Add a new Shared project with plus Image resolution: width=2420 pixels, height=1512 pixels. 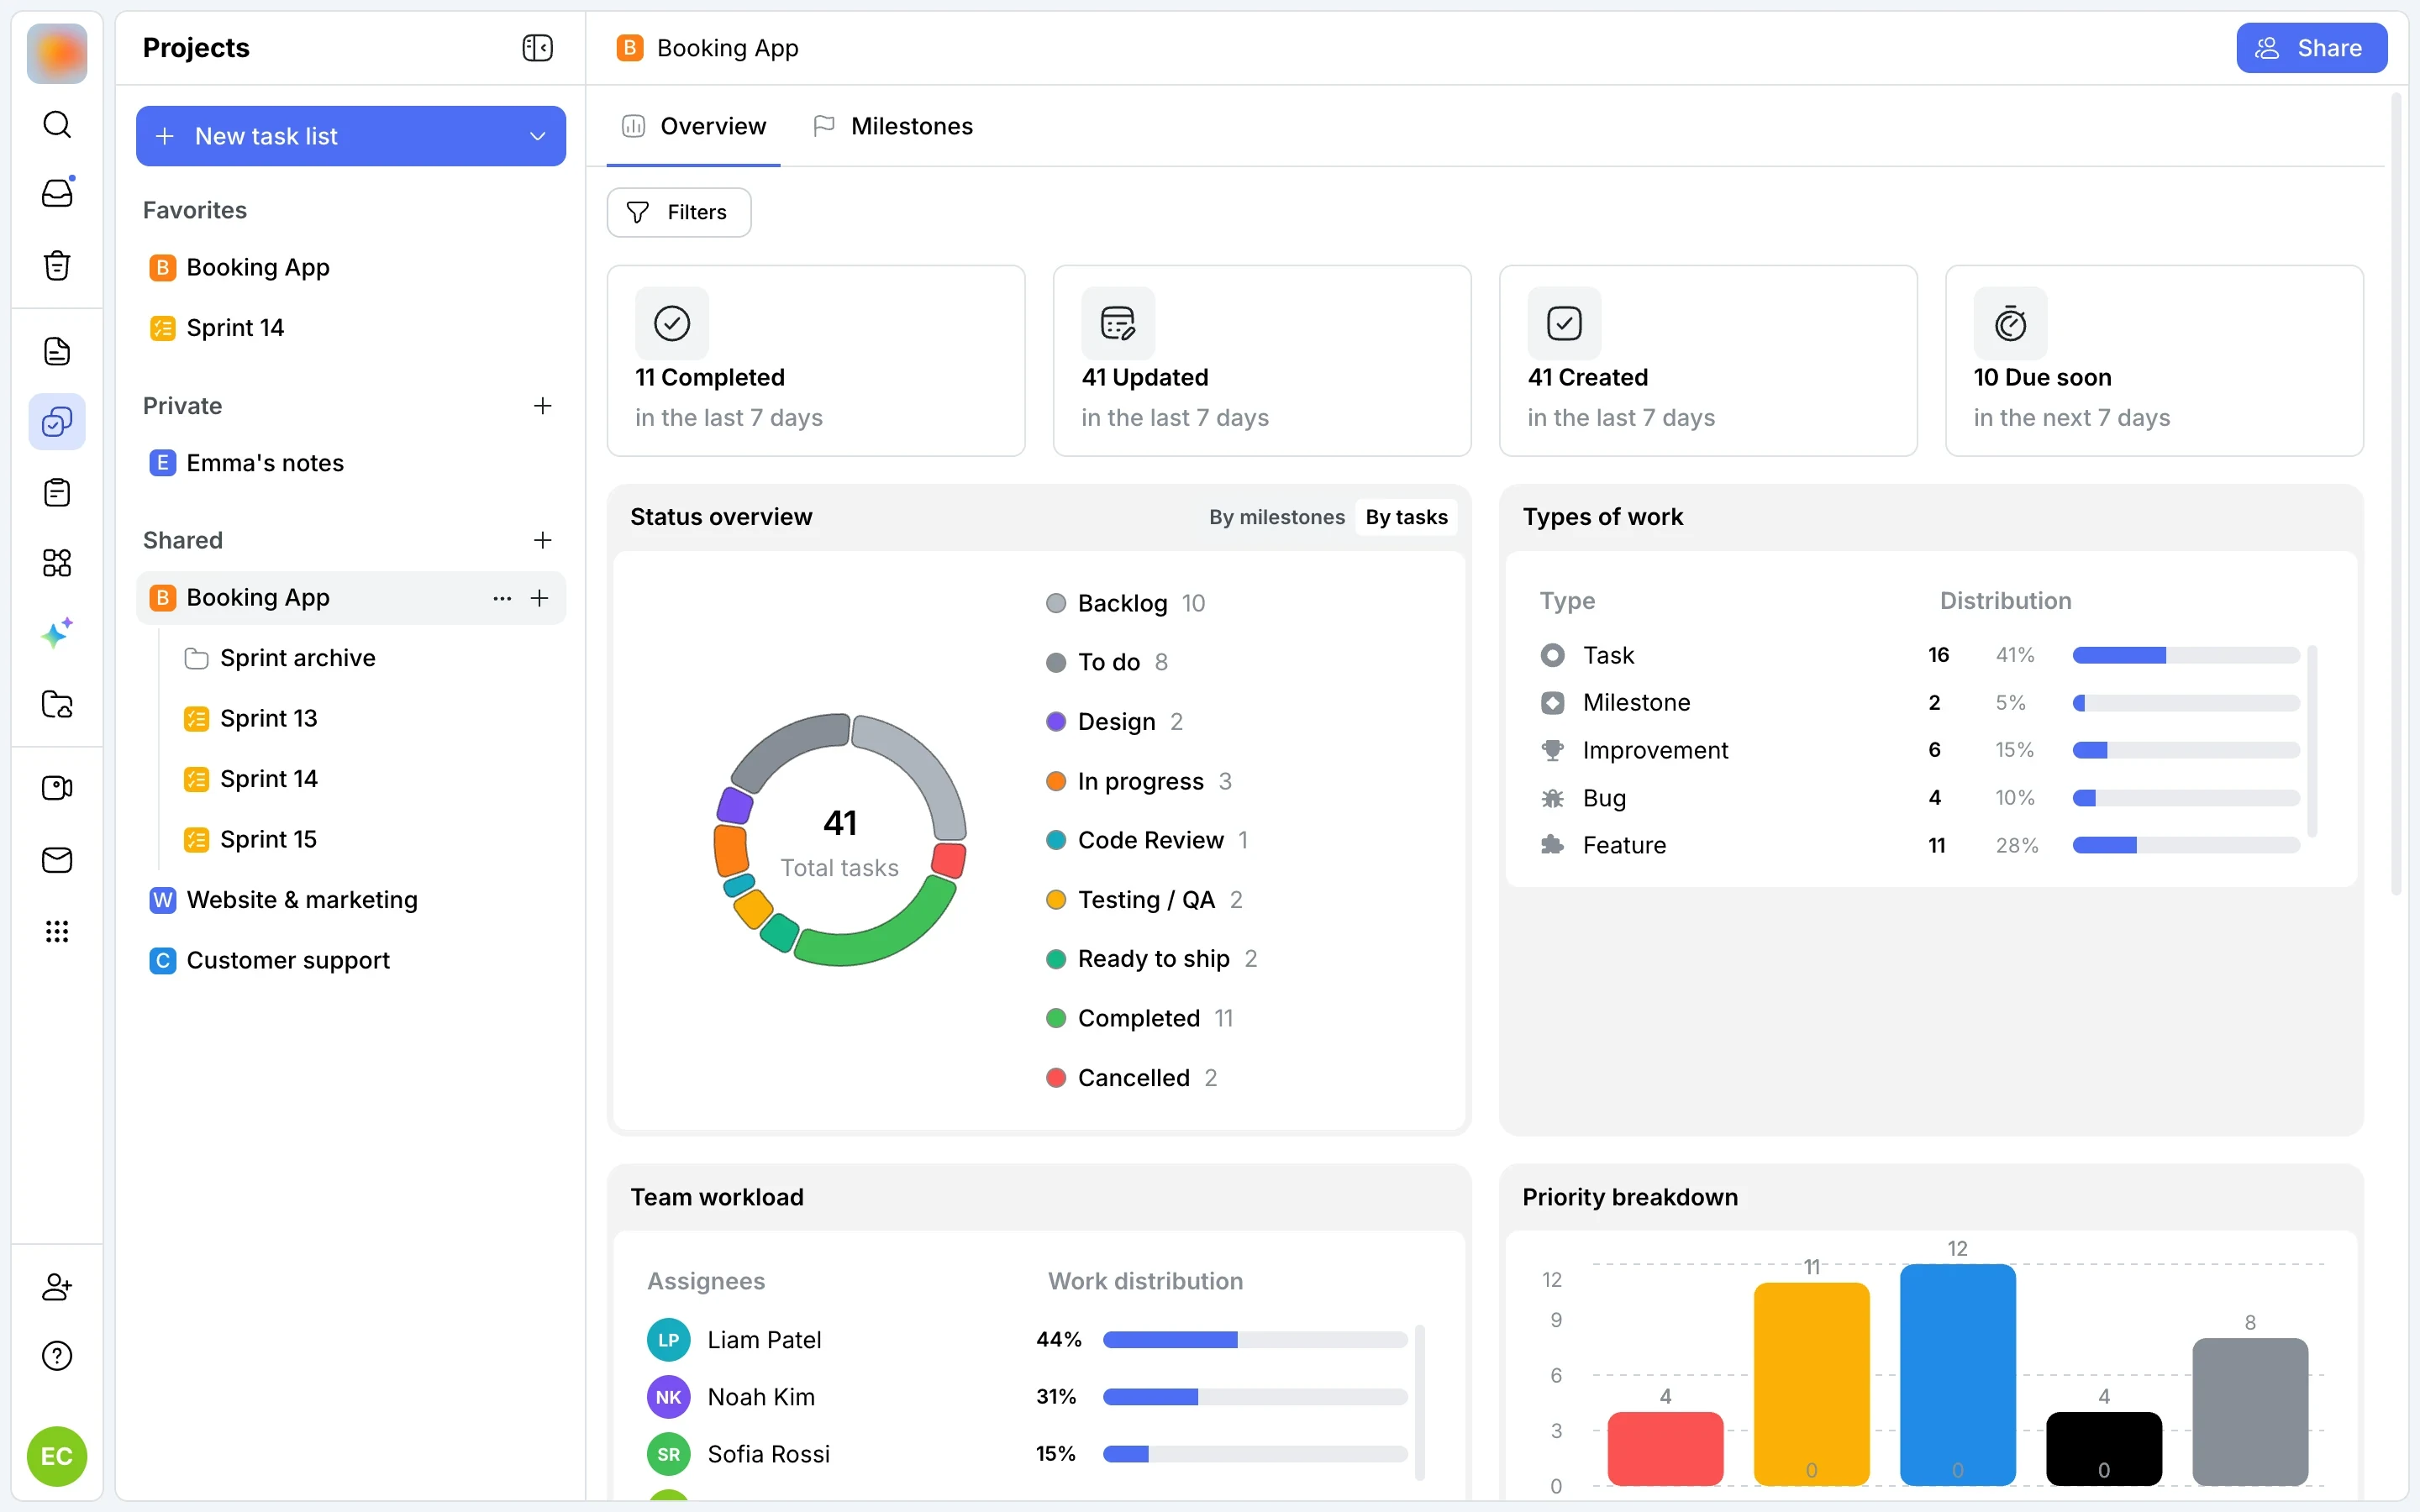pos(543,540)
